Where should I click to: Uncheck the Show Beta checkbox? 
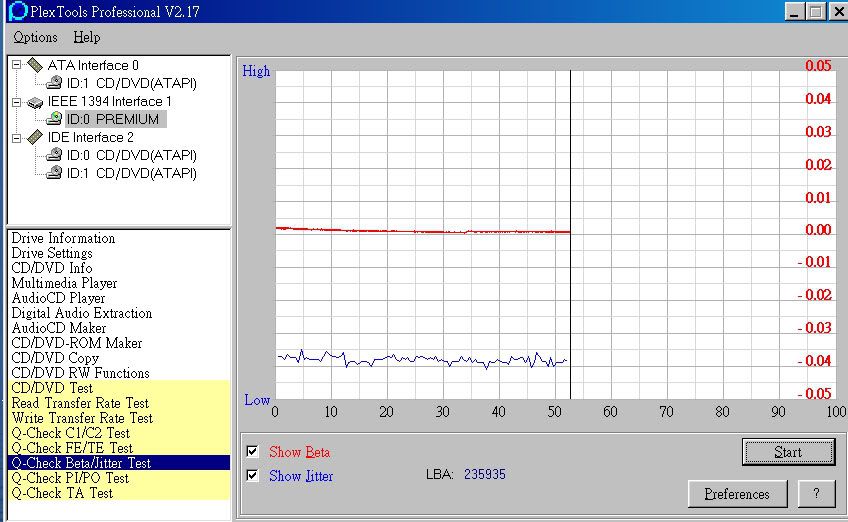coord(253,451)
